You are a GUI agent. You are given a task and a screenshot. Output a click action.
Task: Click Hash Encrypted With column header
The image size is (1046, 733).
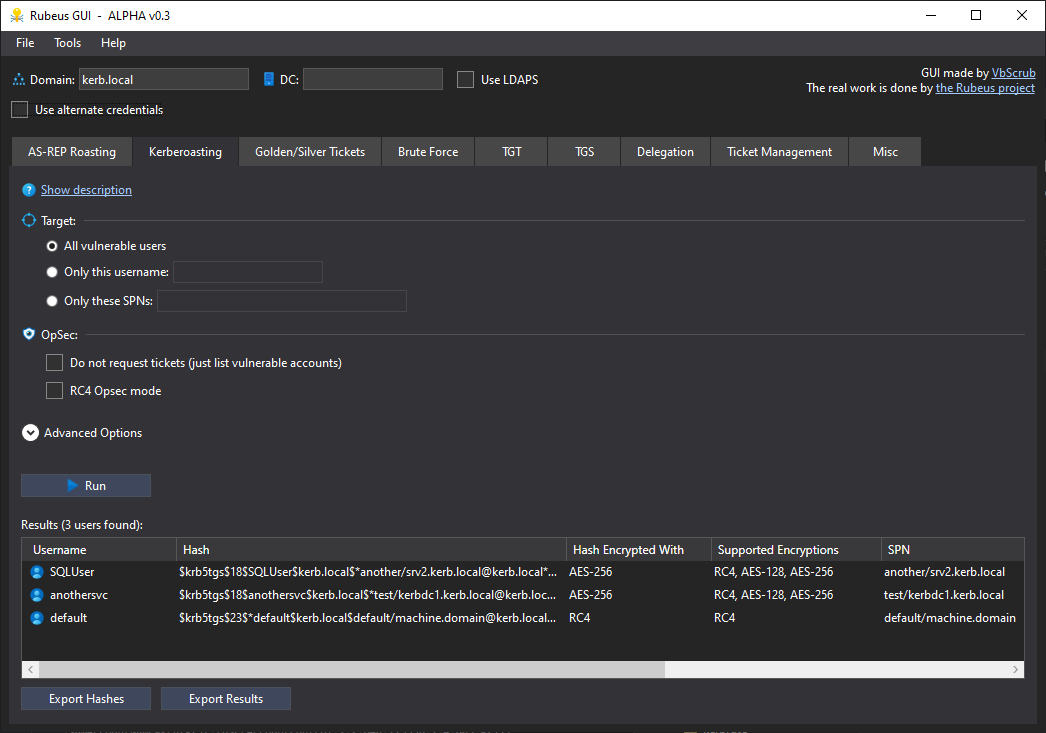[639, 550]
